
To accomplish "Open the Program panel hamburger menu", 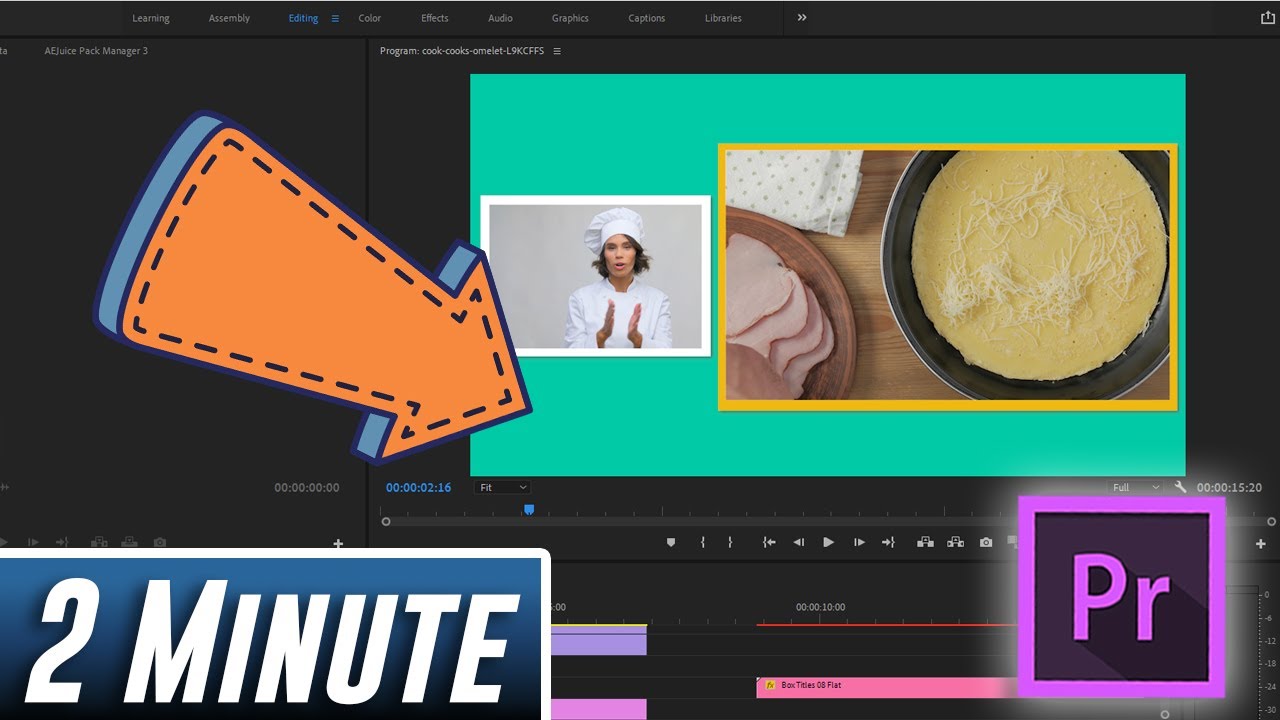I will coord(557,51).
